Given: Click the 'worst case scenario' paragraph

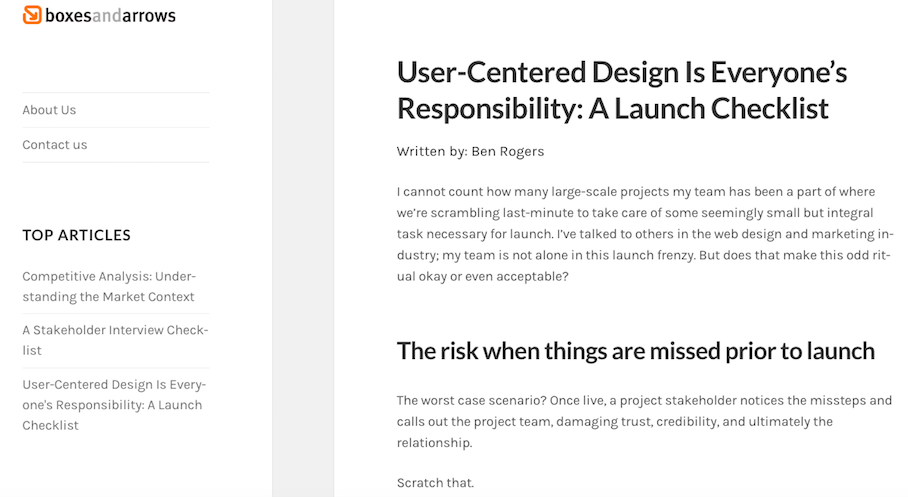Looking at the screenshot, I should (644, 422).
